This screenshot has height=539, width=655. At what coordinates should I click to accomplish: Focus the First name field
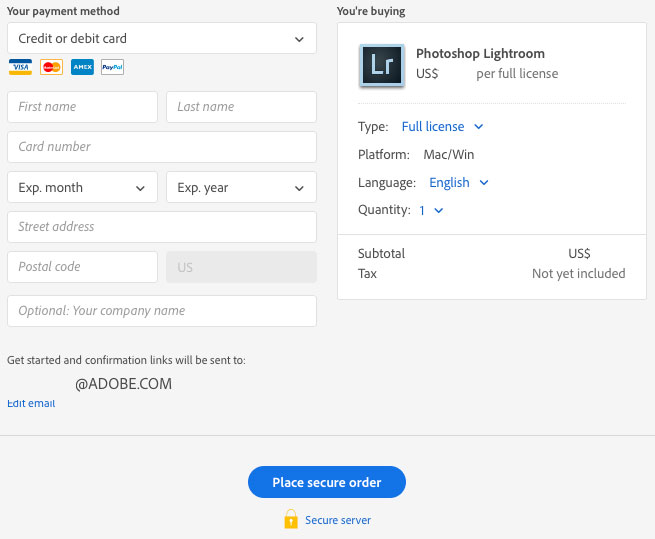click(x=82, y=107)
